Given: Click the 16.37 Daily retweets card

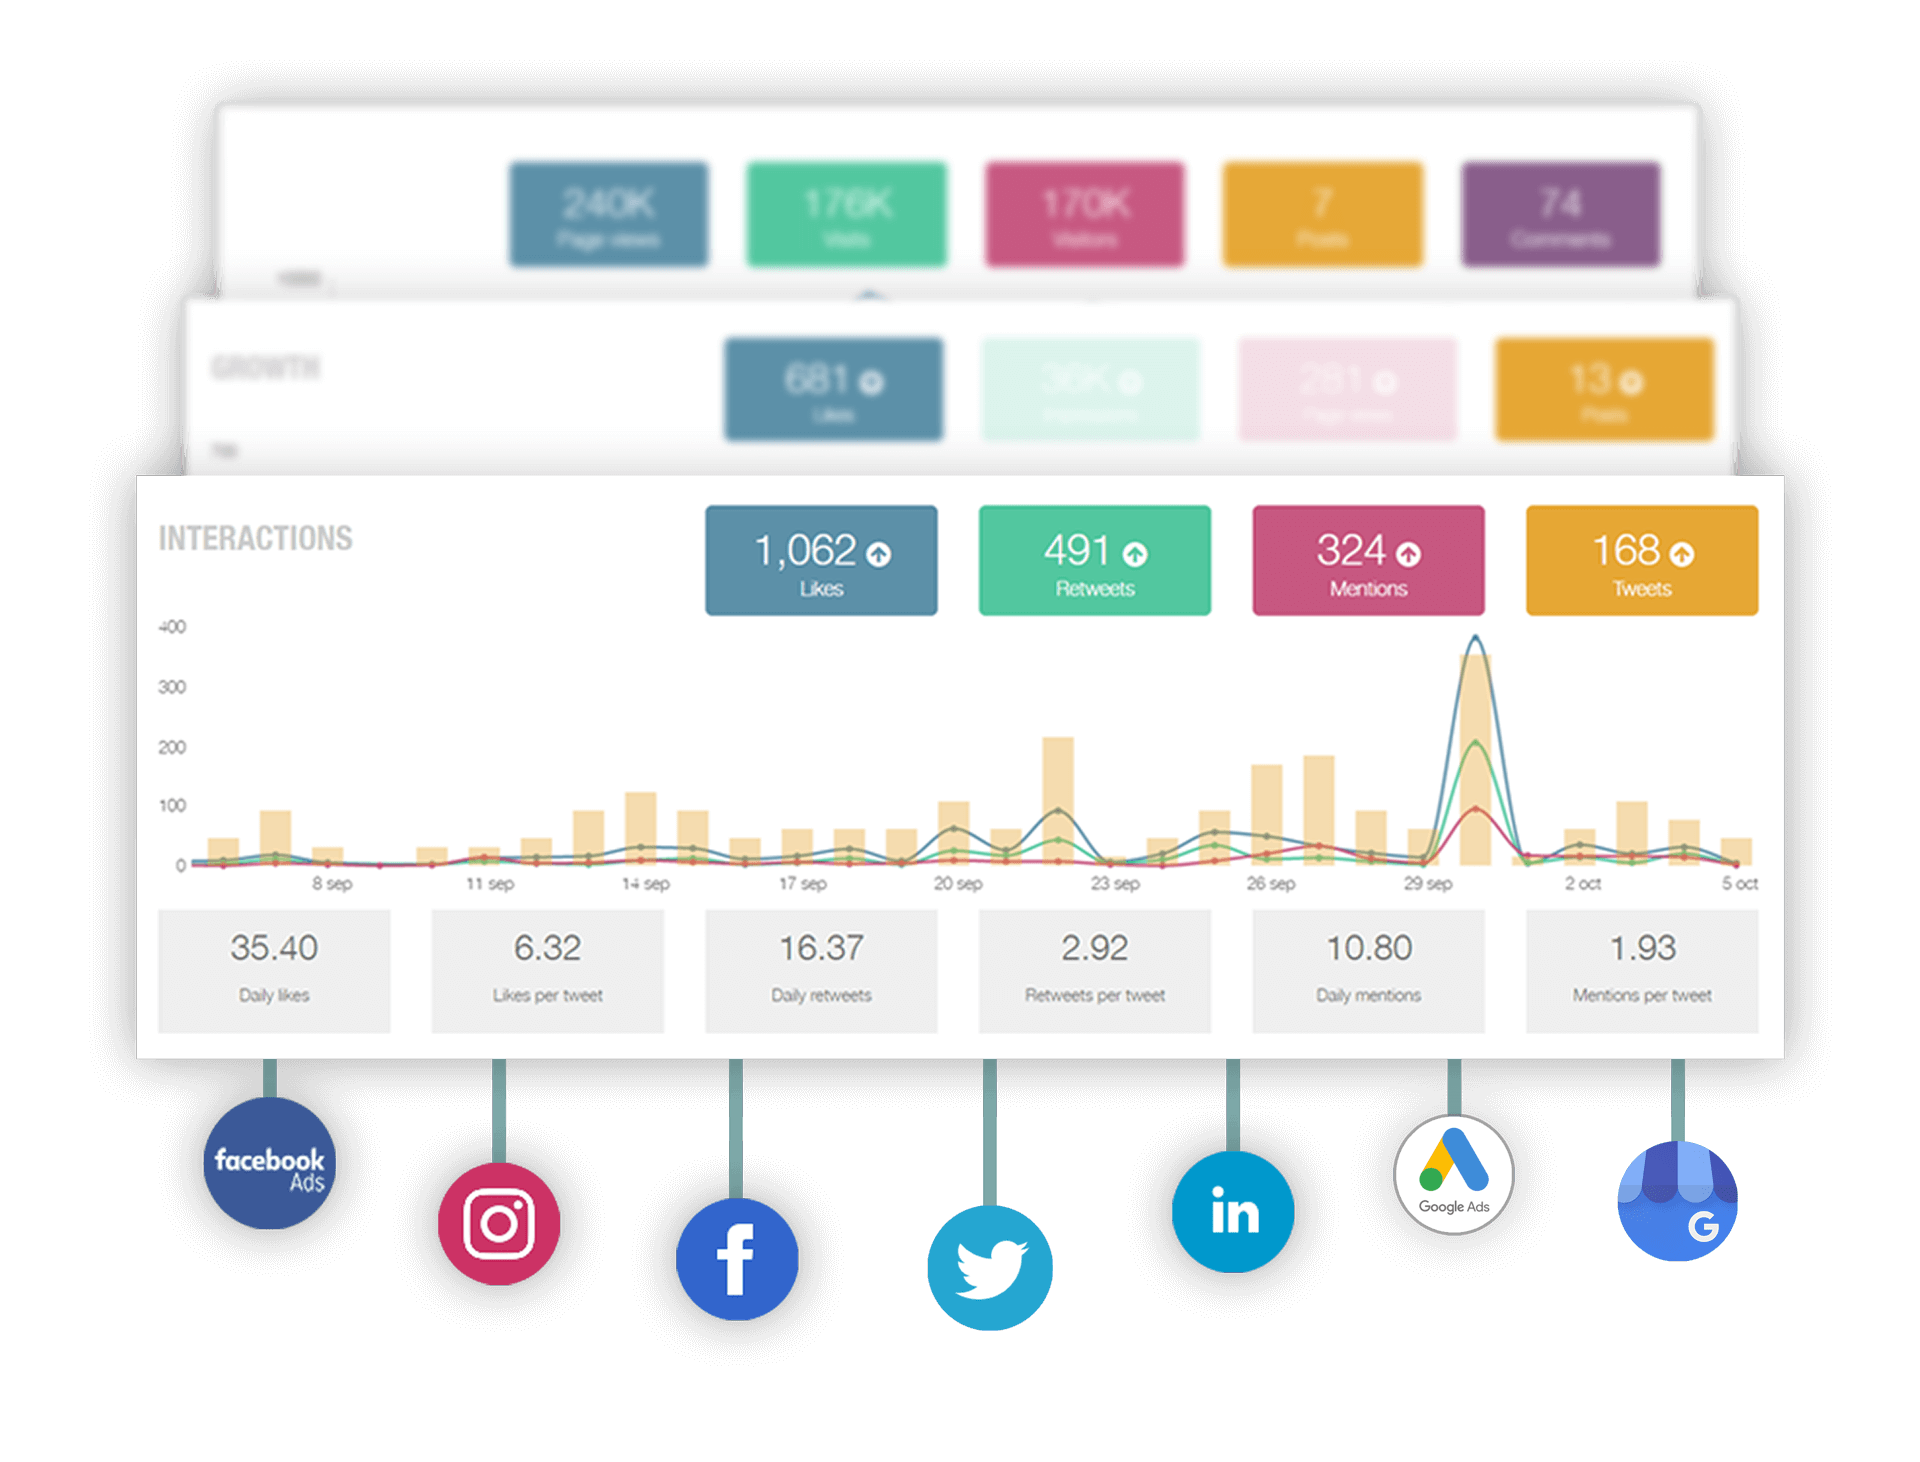Looking at the screenshot, I should coord(821,970).
